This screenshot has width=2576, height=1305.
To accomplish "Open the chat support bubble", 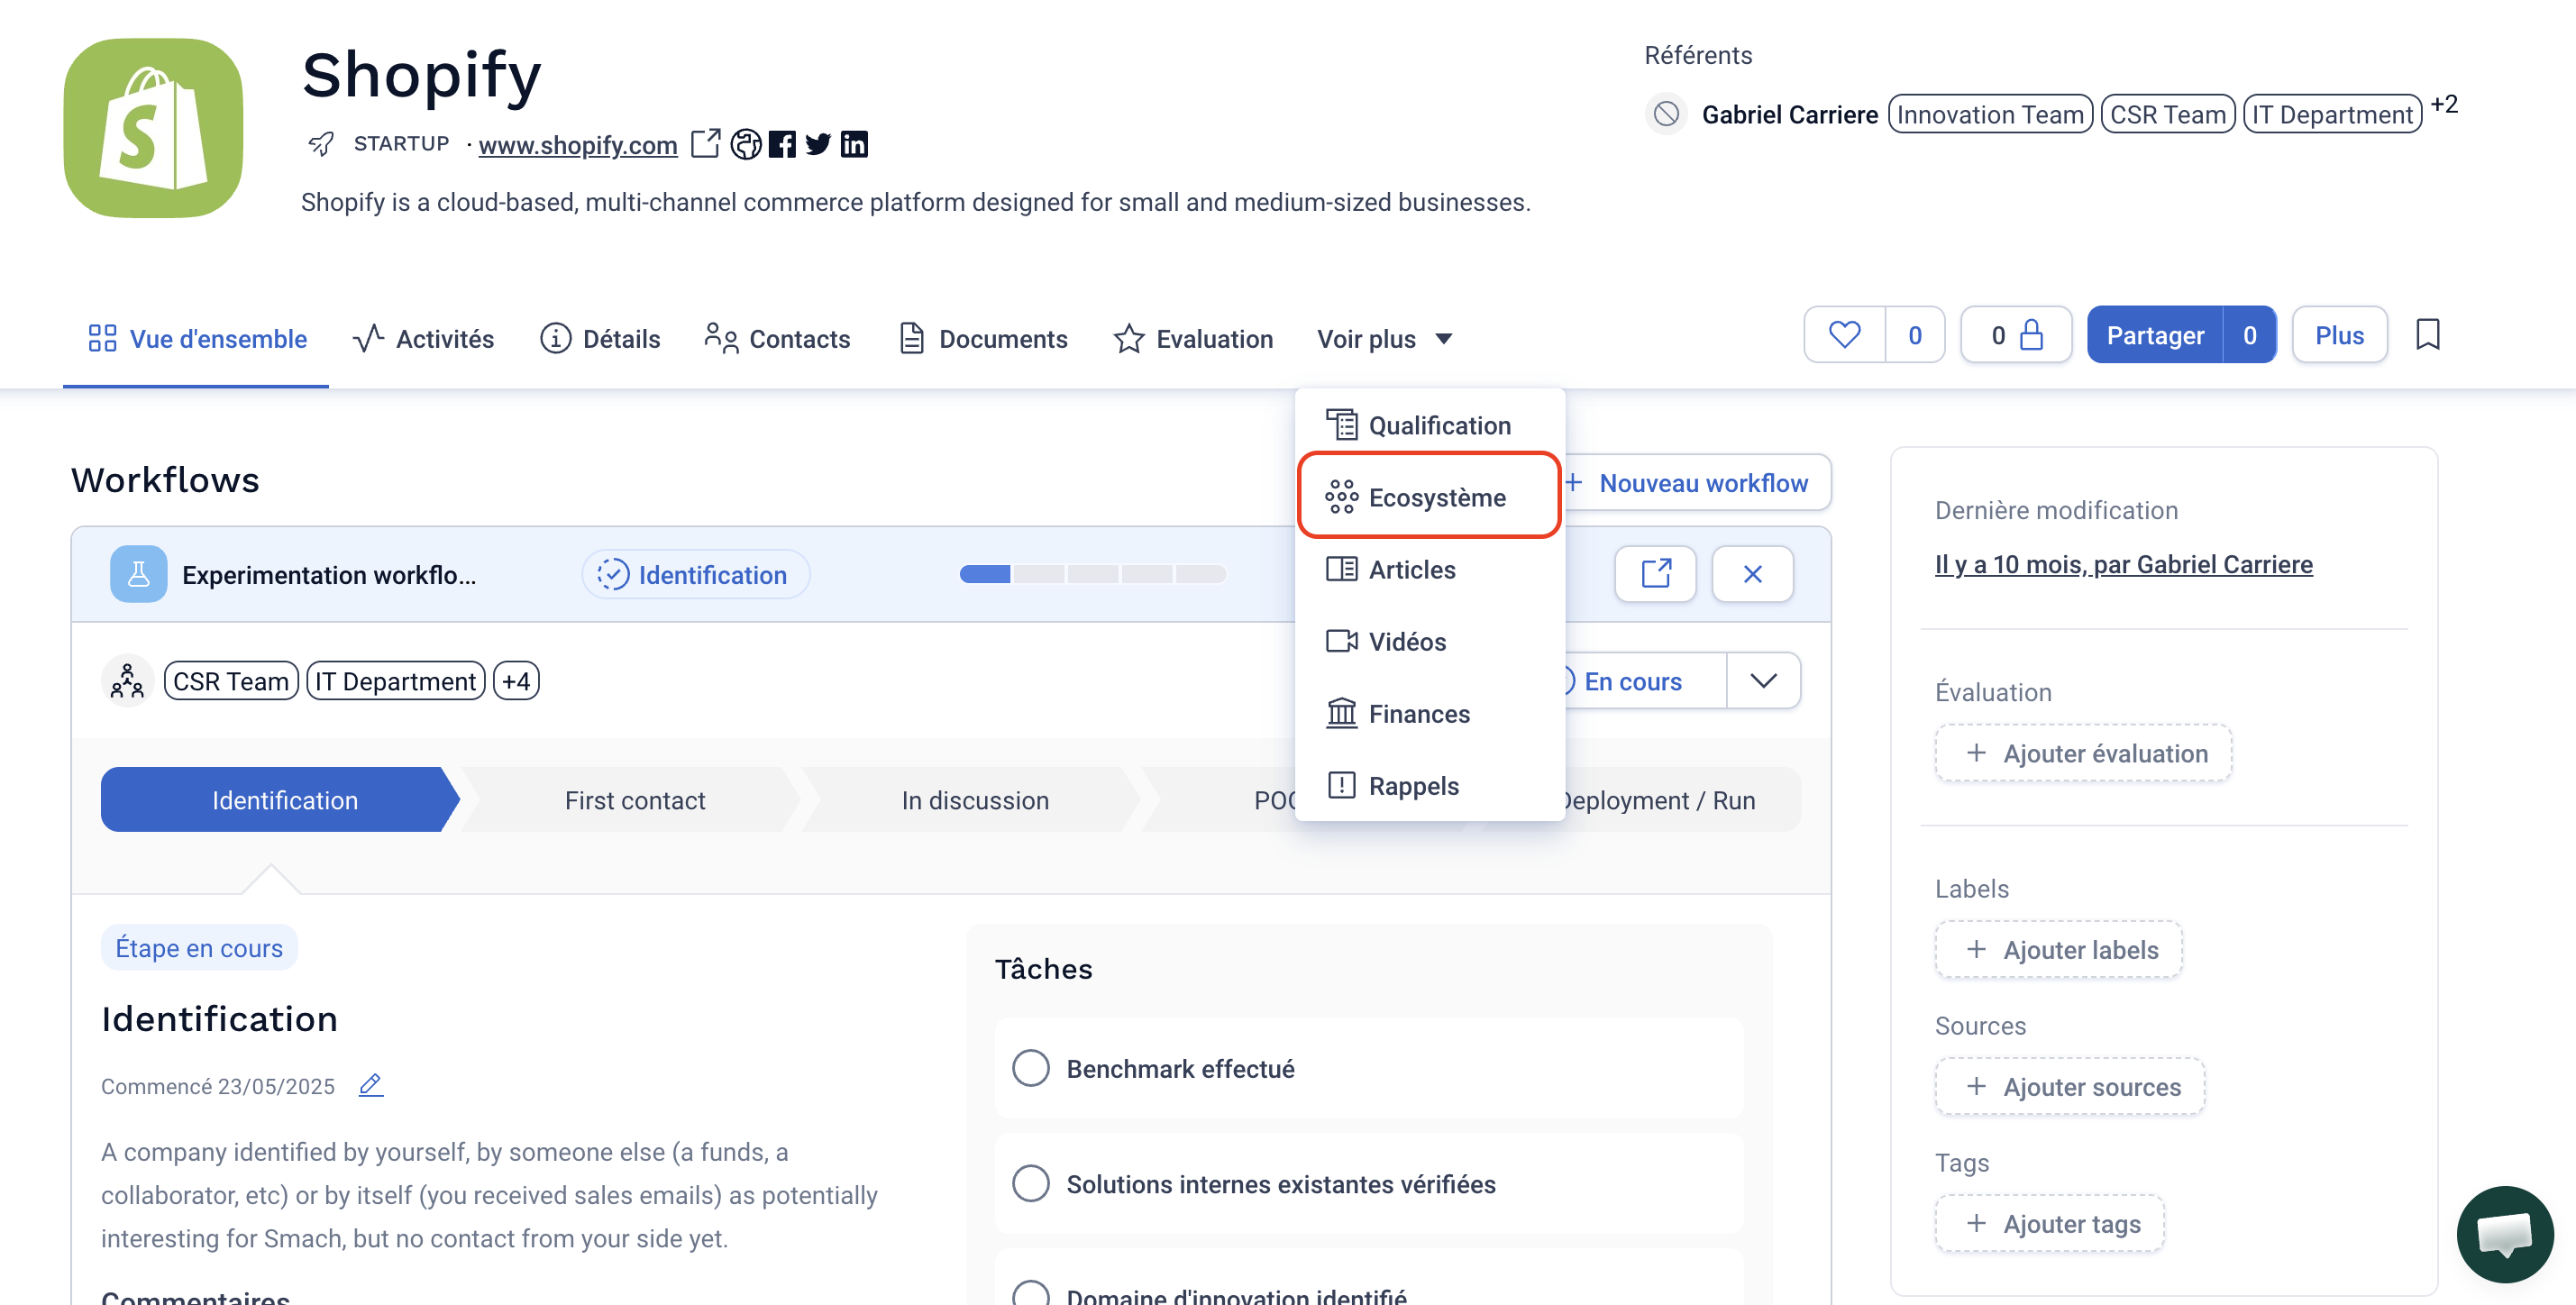I will (x=2505, y=1234).
